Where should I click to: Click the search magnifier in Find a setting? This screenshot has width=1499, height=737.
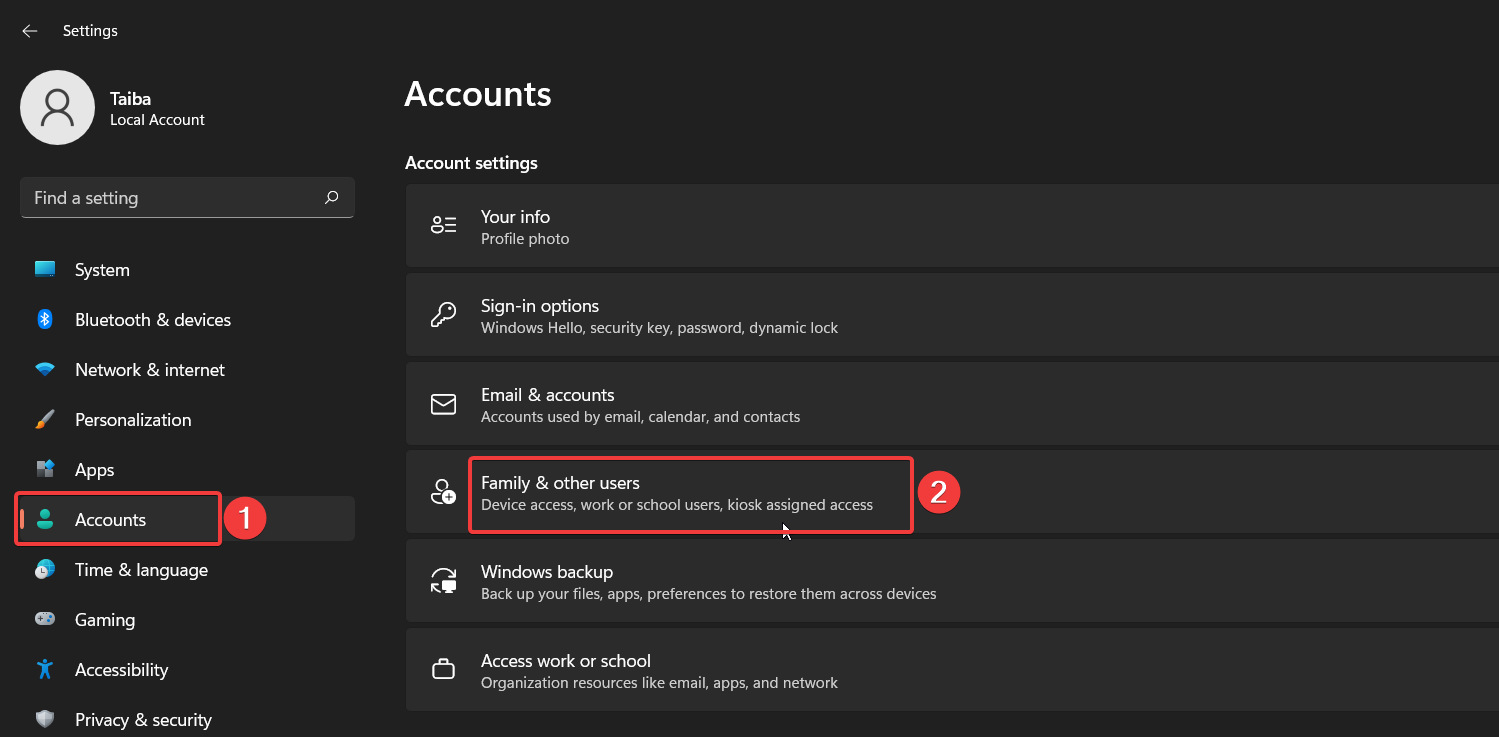pos(331,197)
